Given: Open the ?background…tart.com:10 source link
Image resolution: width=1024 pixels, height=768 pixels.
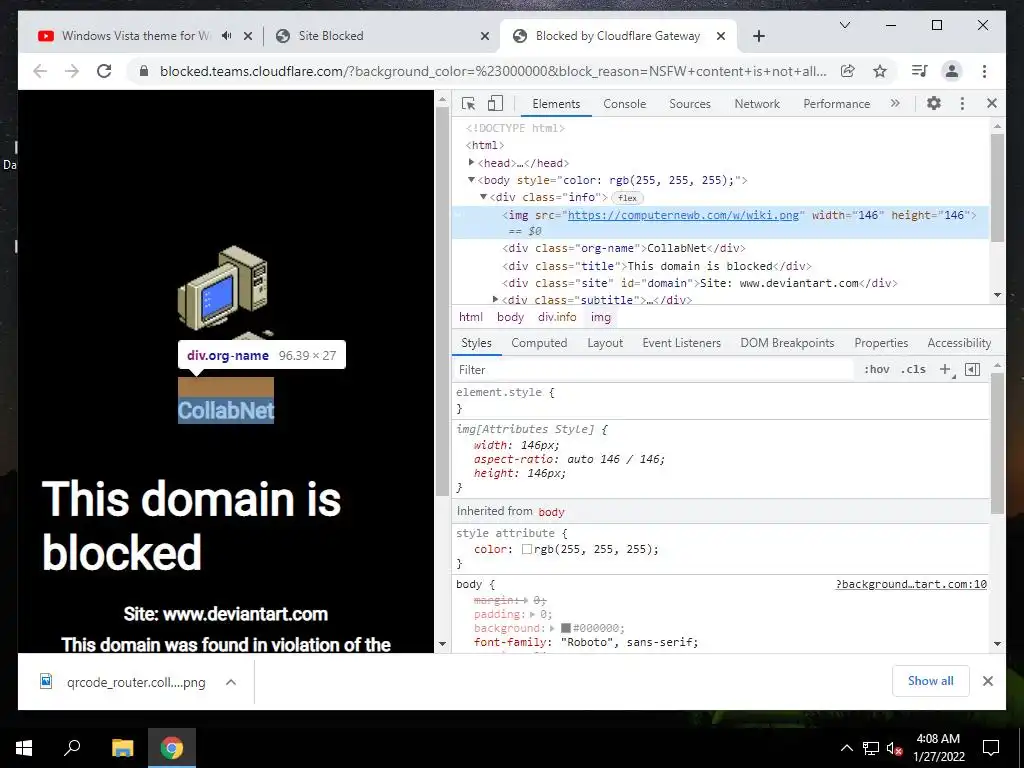Looking at the screenshot, I should coord(911,584).
